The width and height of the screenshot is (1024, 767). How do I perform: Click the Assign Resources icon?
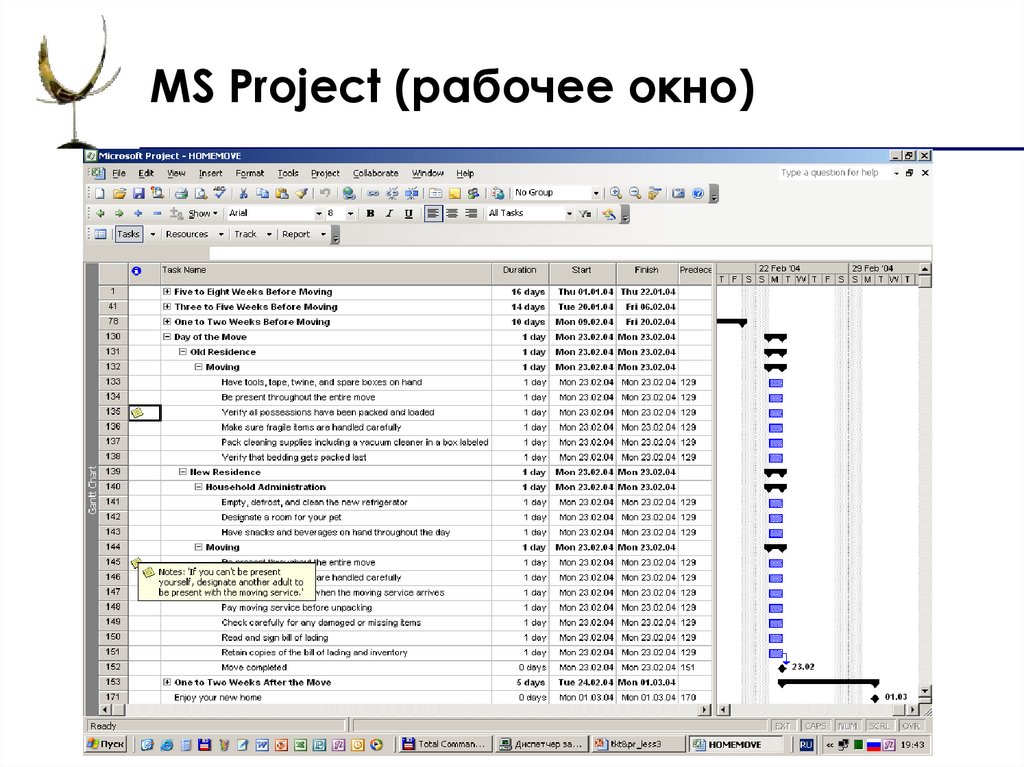(473, 193)
